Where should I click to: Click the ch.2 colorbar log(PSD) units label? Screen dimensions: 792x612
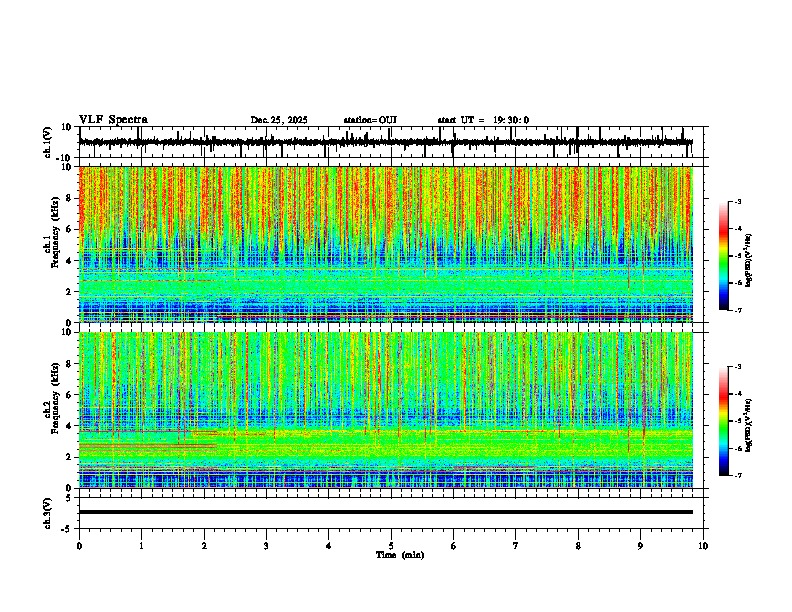click(x=748, y=426)
